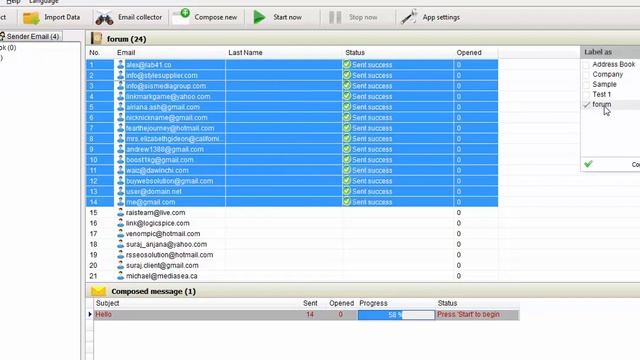Check the Company label checkbox
Screen dimensions: 640x360
586,75
